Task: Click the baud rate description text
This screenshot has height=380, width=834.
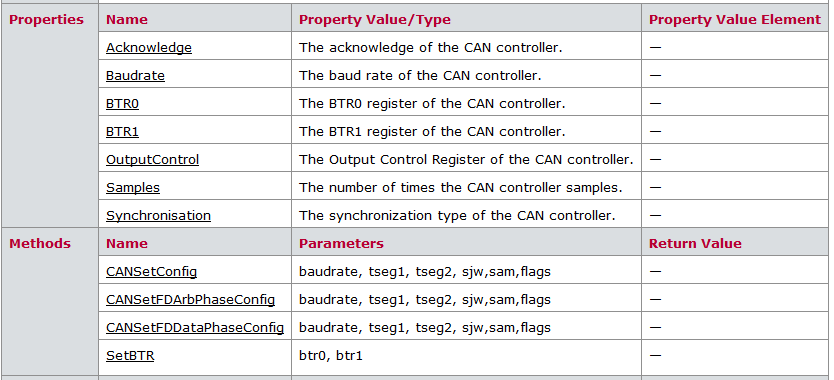Action: pyautogui.click(x=420, y=76)
